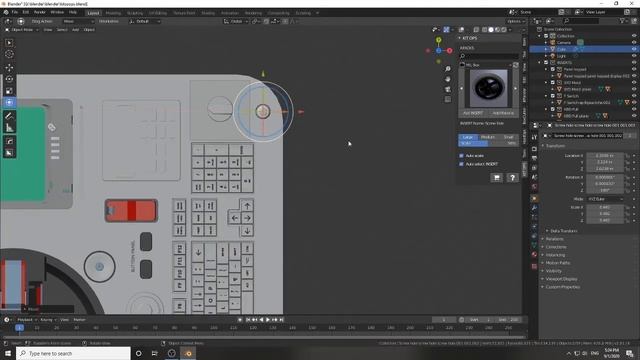
Task: Open the XYZ Euler rotation mode dropdown
Action: (x=605, y=199)
